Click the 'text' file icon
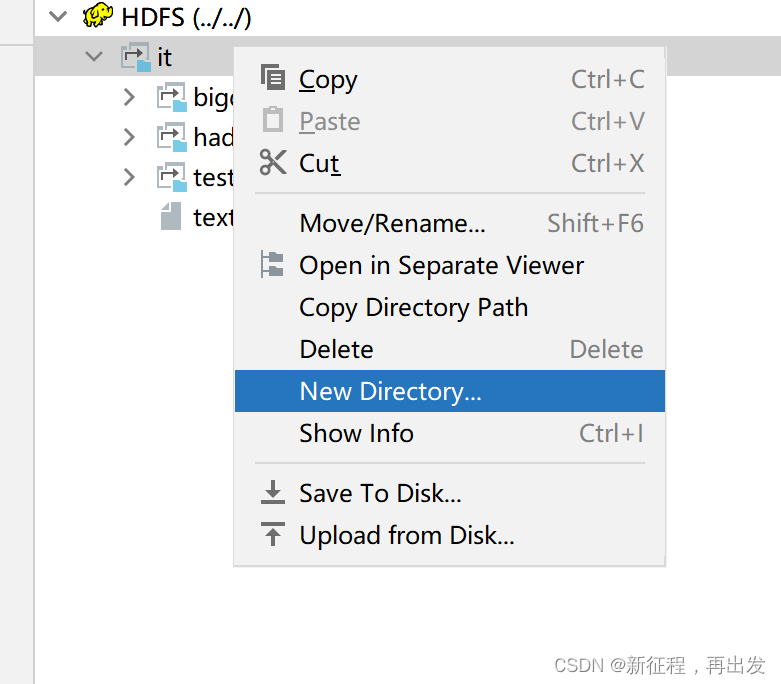 [x=171, y=216]
